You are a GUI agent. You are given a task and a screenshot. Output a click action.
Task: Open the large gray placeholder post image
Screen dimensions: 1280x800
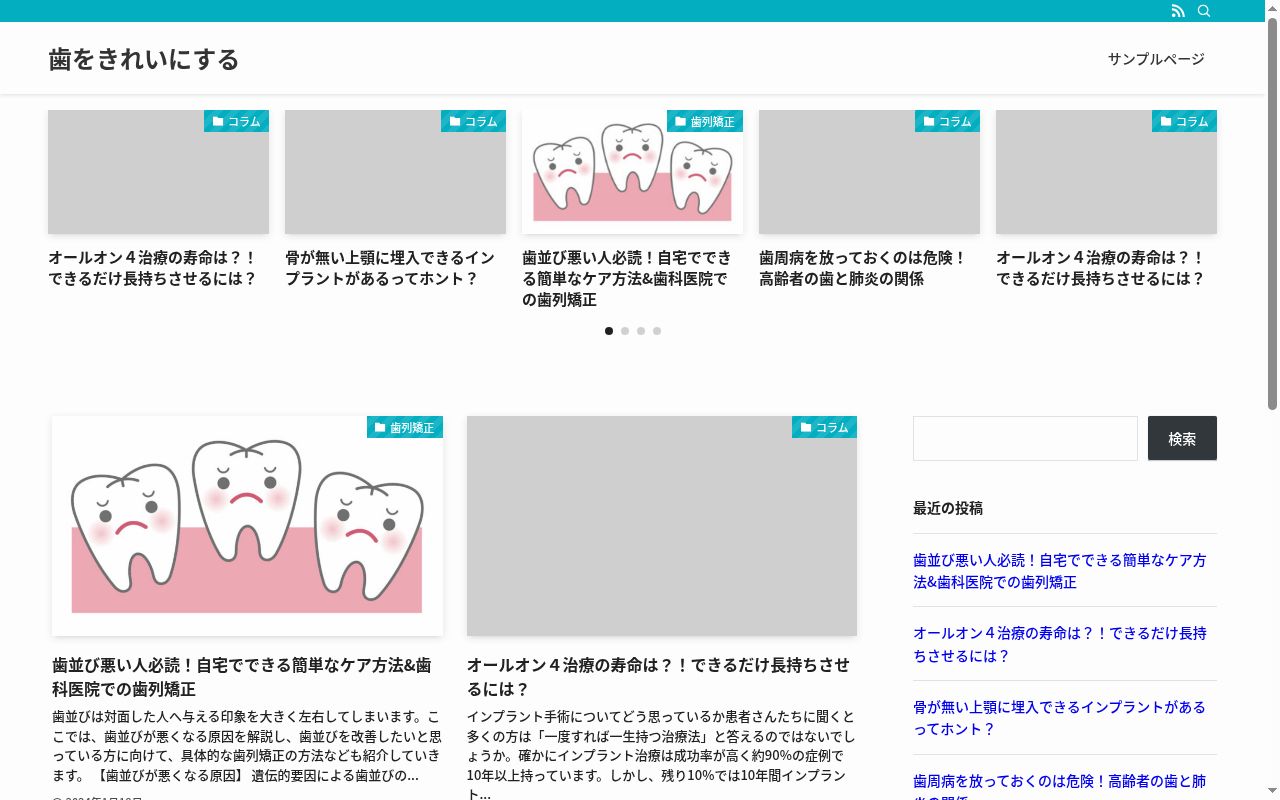point(662,526)
